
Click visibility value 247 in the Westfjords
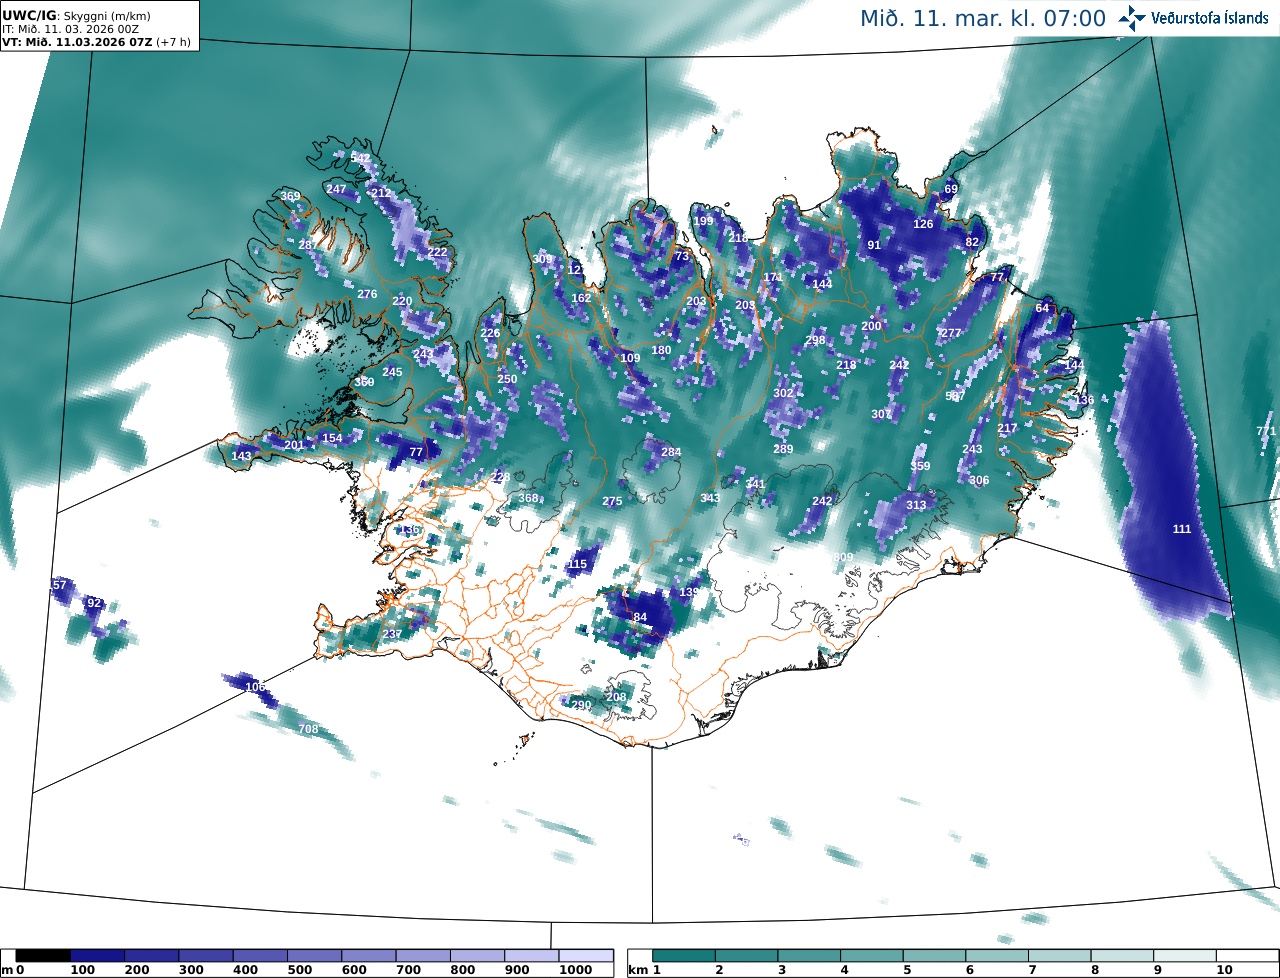tap(336, 189)
